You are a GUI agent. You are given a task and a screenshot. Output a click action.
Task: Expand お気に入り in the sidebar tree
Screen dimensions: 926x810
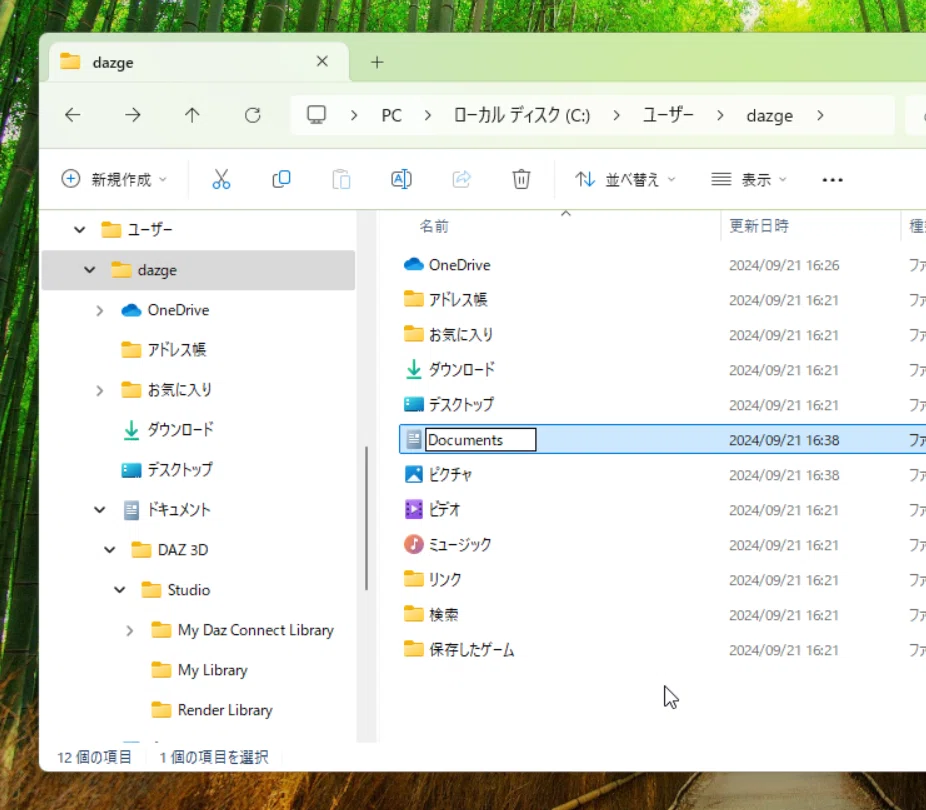100,390
